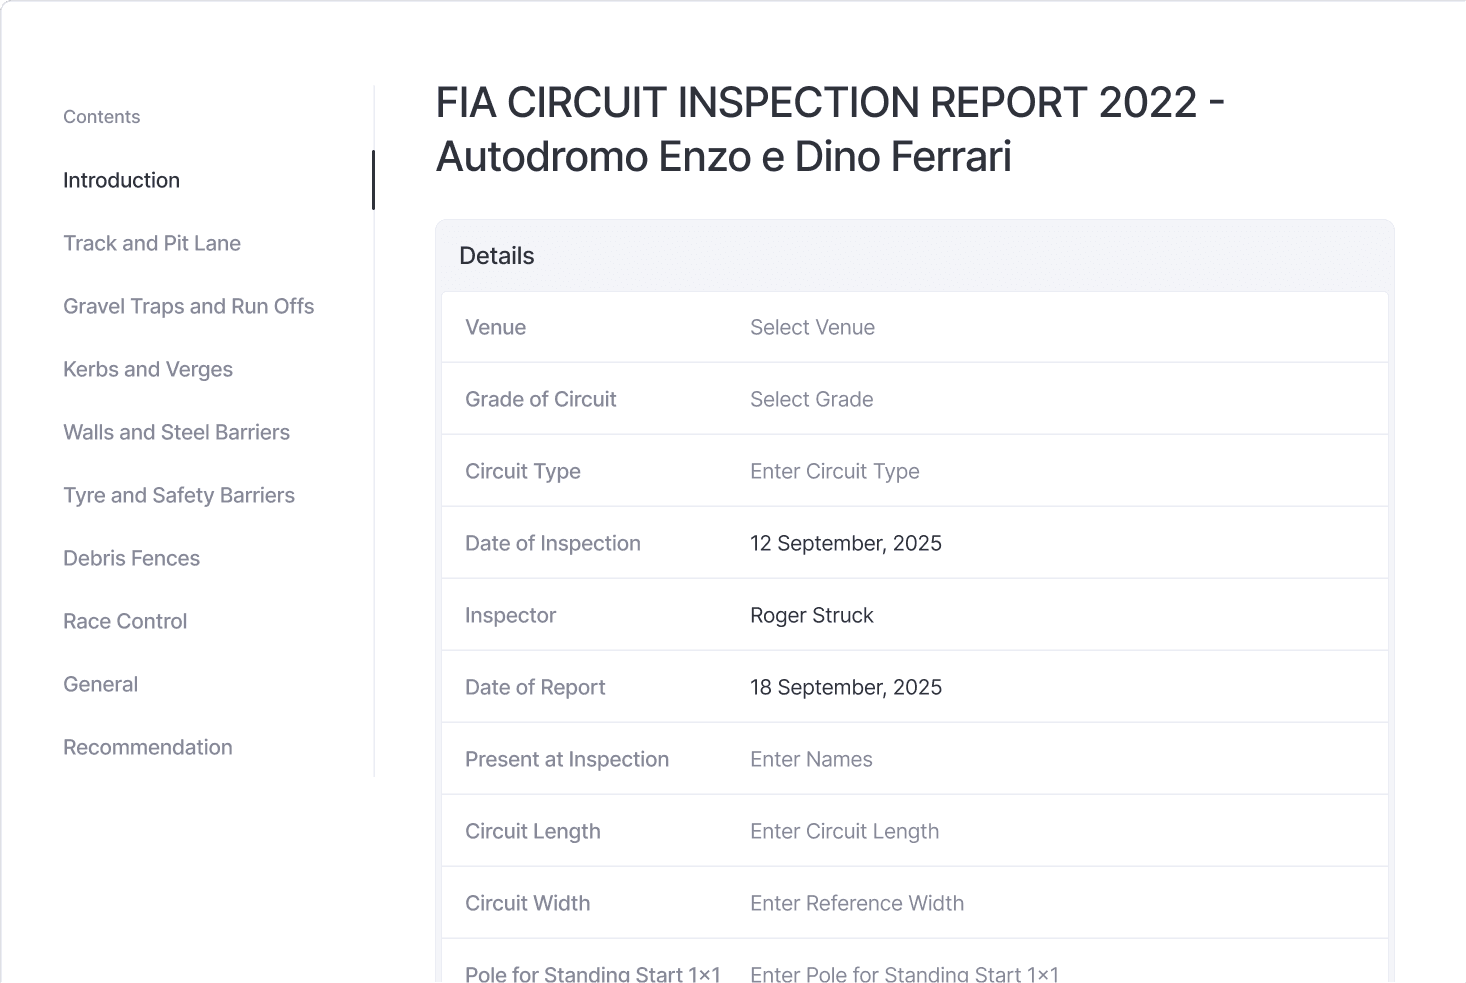Jump to the Recommendation section

pos(147,747)
